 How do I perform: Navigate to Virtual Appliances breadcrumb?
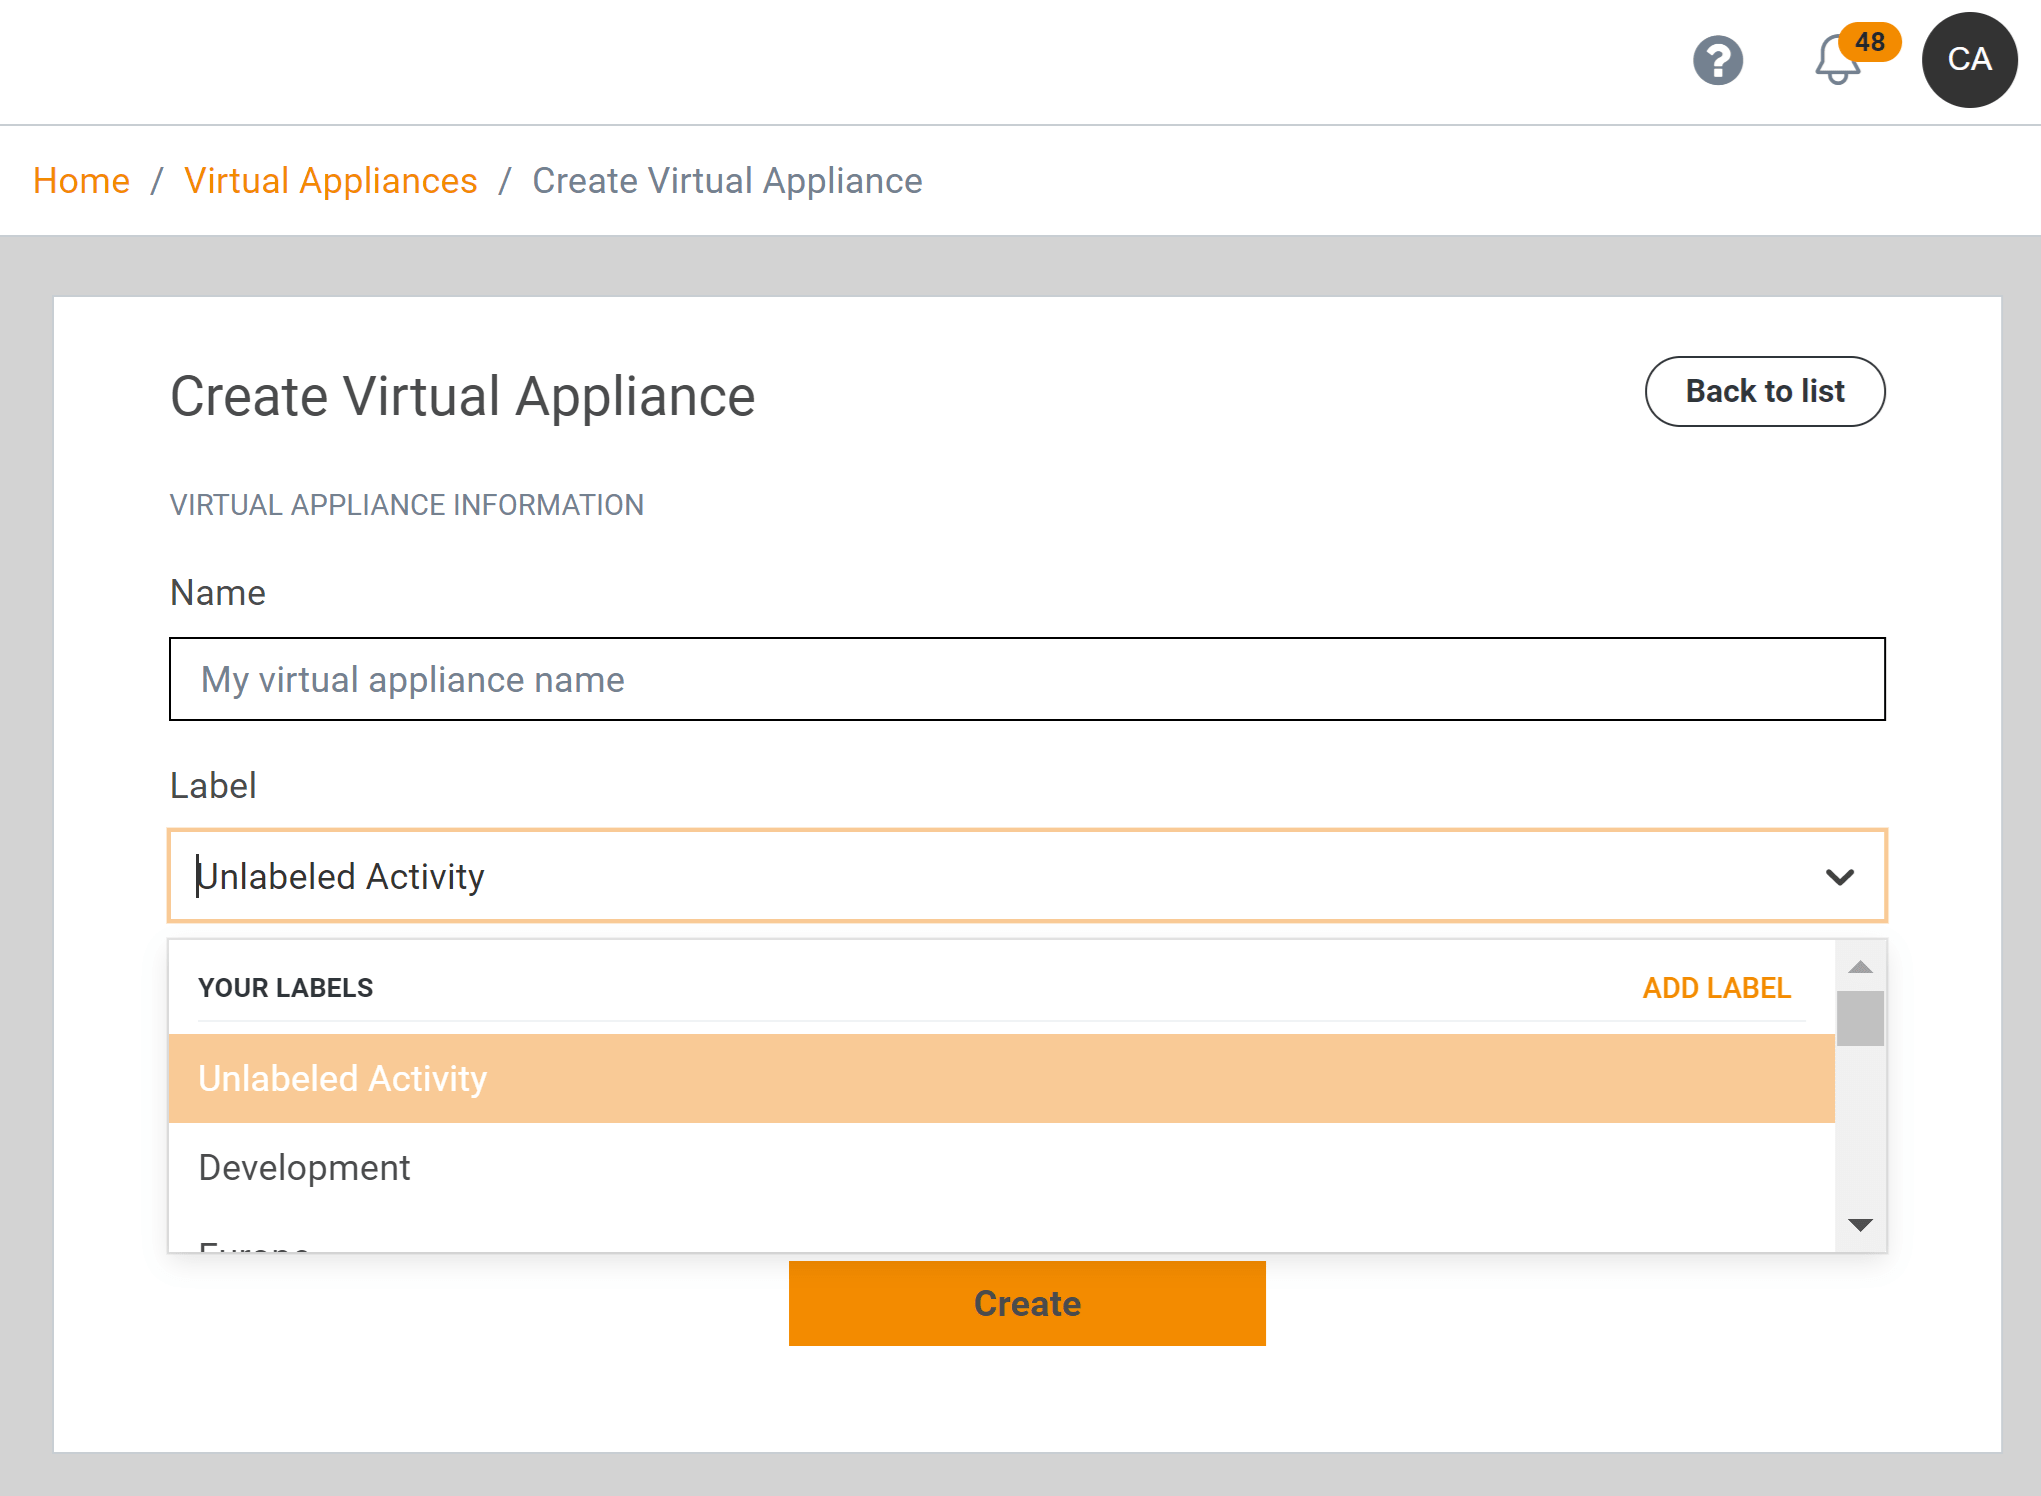tap(330, 181)
